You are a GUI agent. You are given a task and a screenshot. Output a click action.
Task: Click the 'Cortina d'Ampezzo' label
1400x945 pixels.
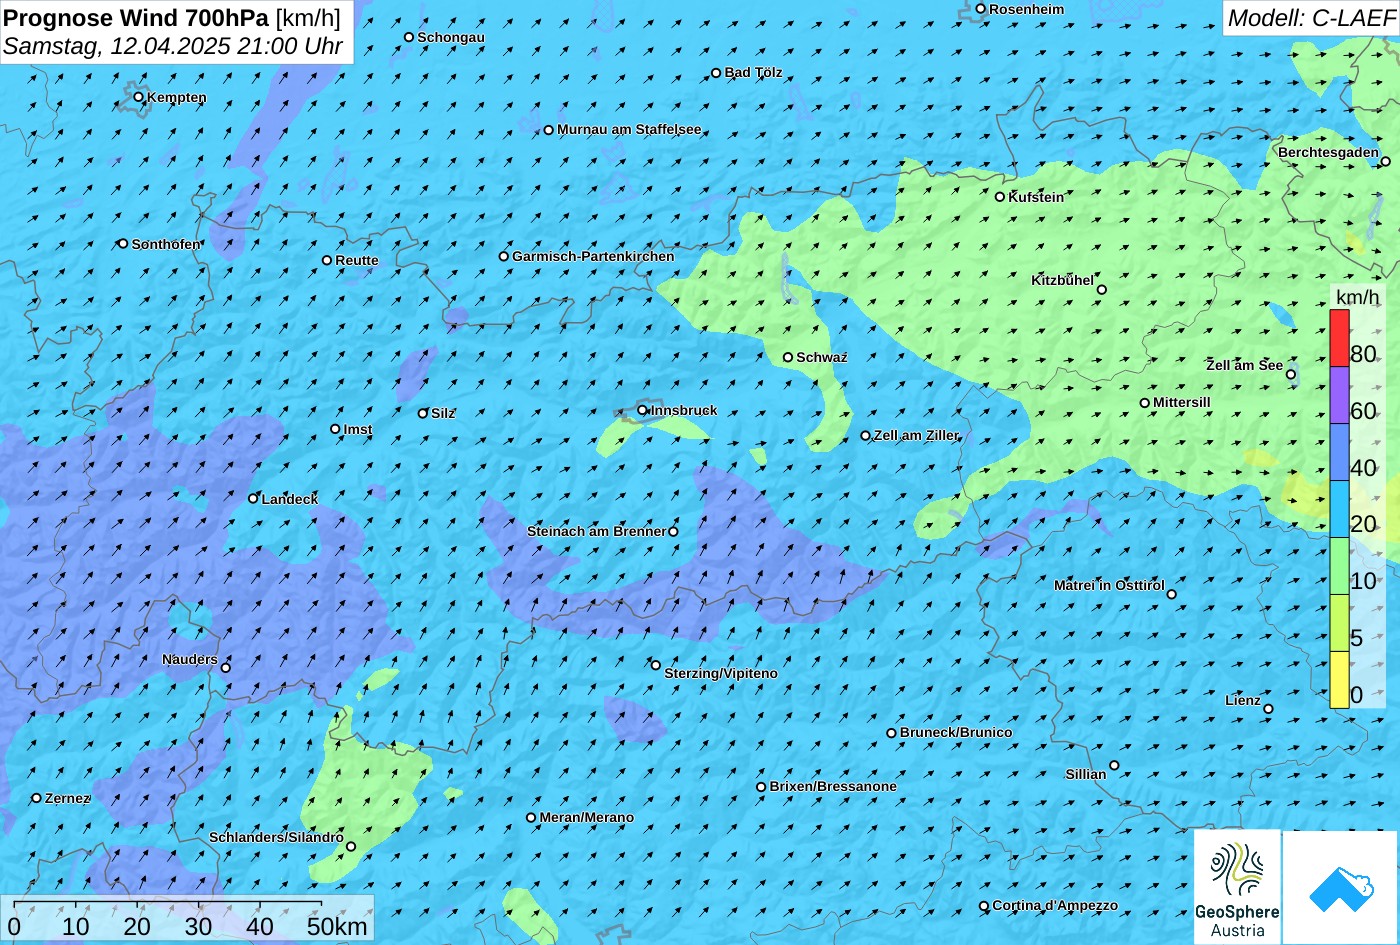pos(1055,905)
